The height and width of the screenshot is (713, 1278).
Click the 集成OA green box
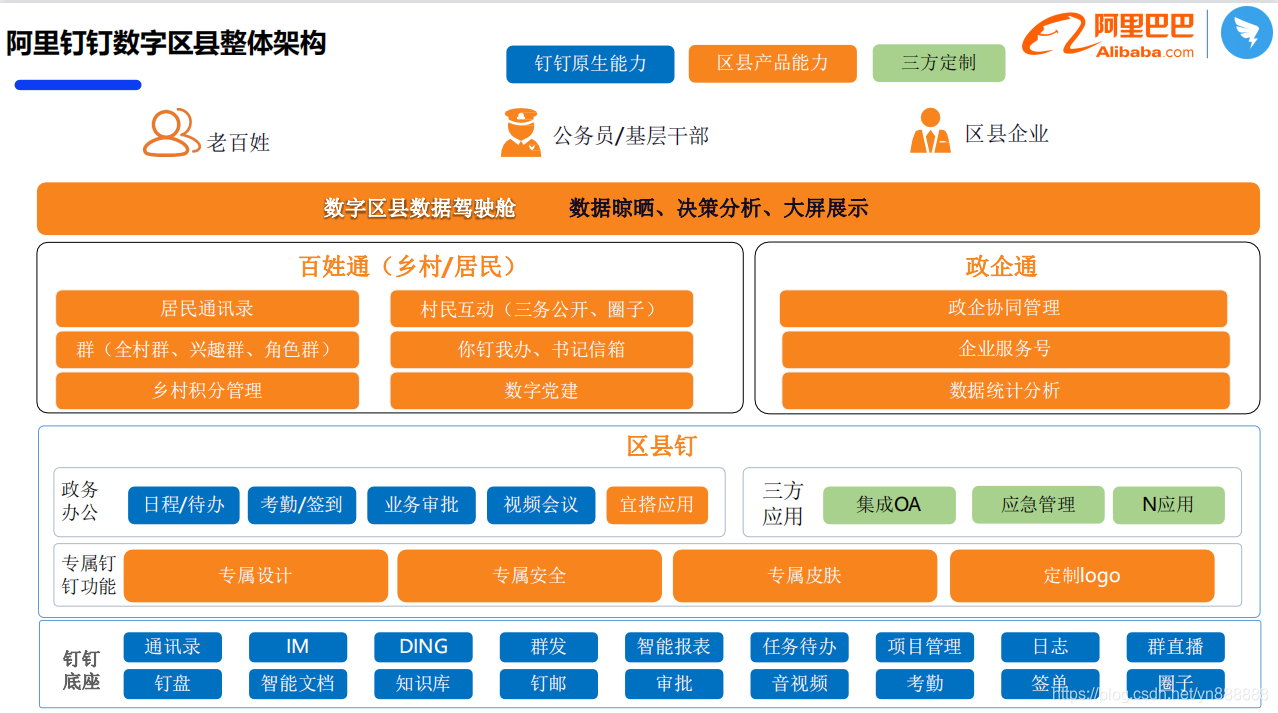(889, 505)
